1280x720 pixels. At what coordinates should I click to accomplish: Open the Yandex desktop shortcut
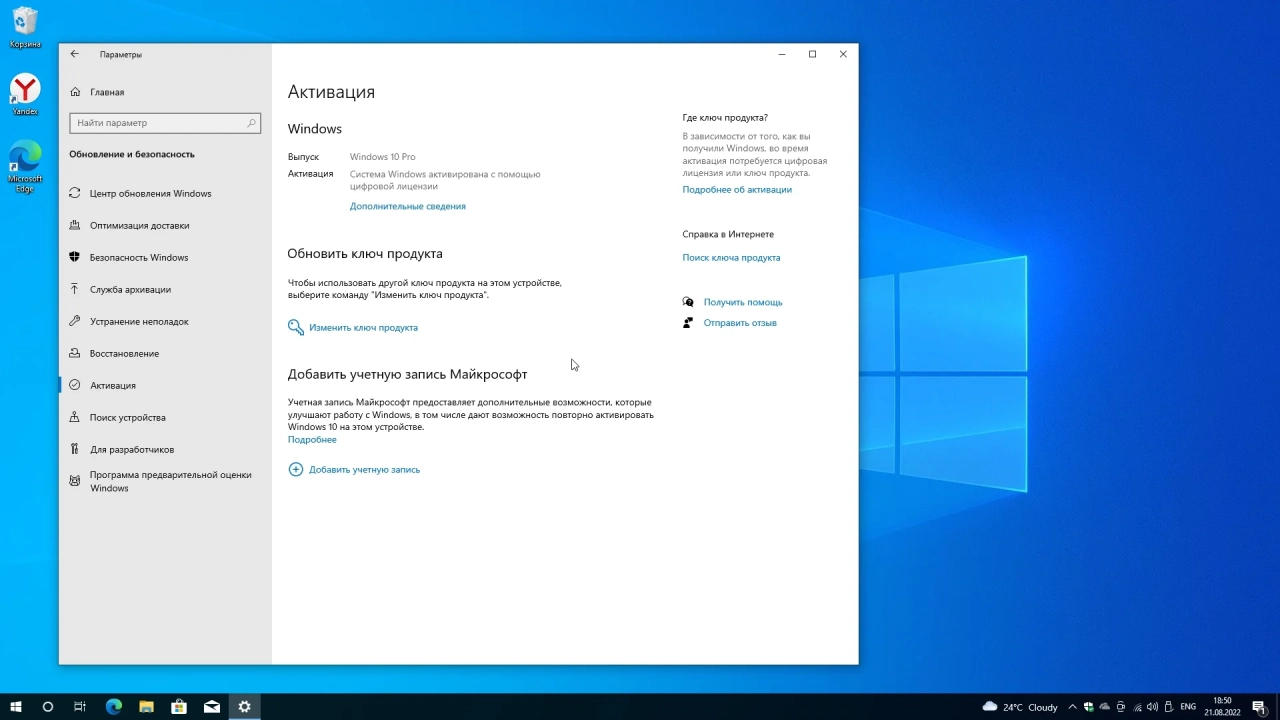(25, 95)
